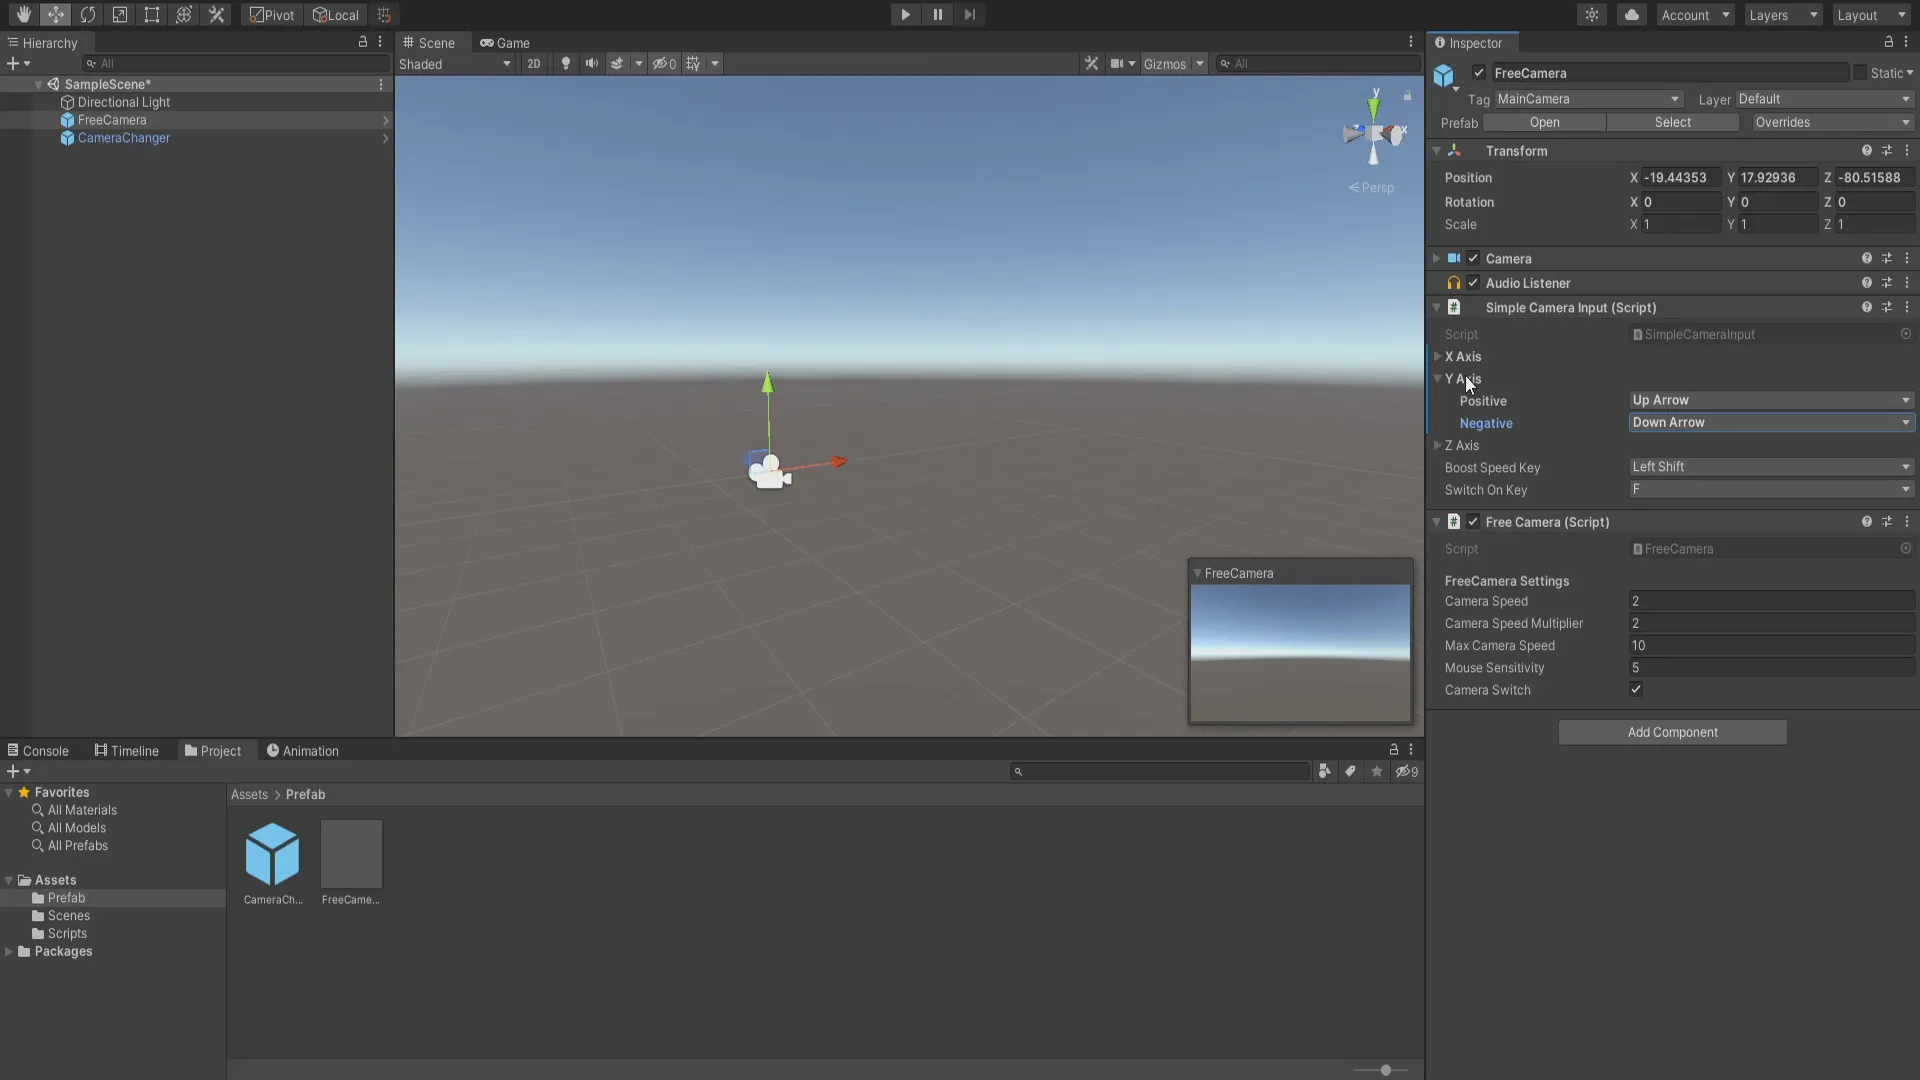Click the Add Component button
This screenshot has width=1920, height=1080.
[x=1672, y=733]
